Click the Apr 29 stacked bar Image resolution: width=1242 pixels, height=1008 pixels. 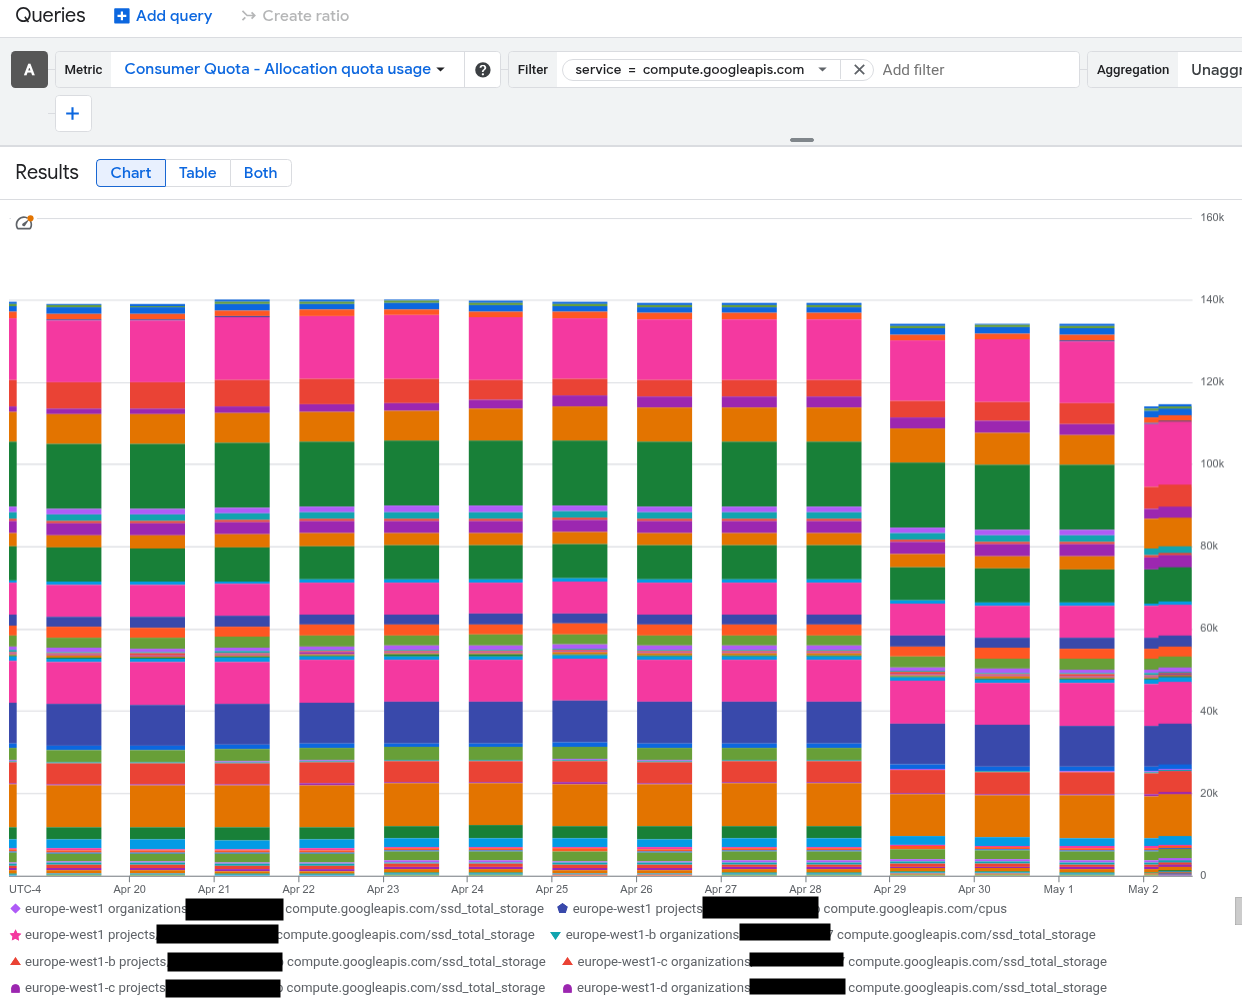point(917,600)
